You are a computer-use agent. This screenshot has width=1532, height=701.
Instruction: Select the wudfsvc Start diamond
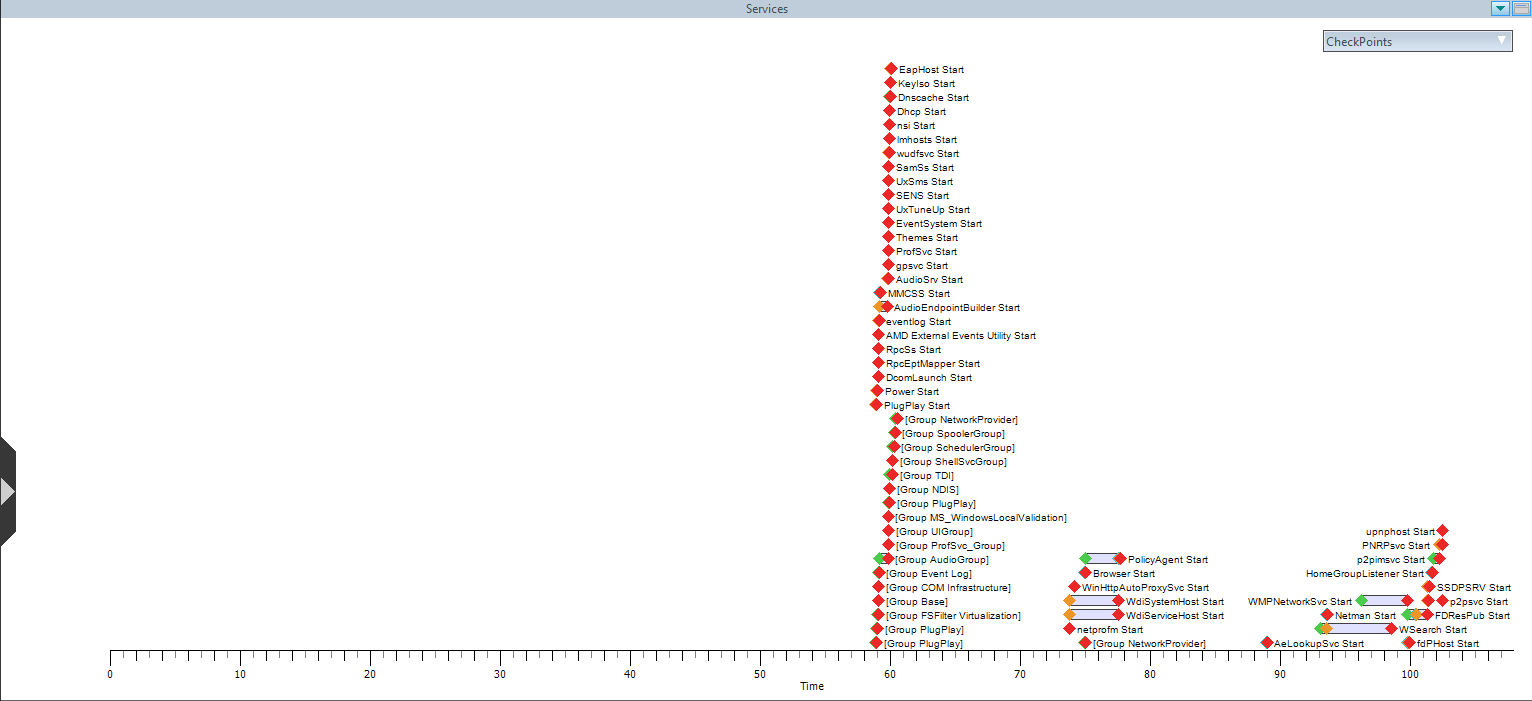point(889,153)
